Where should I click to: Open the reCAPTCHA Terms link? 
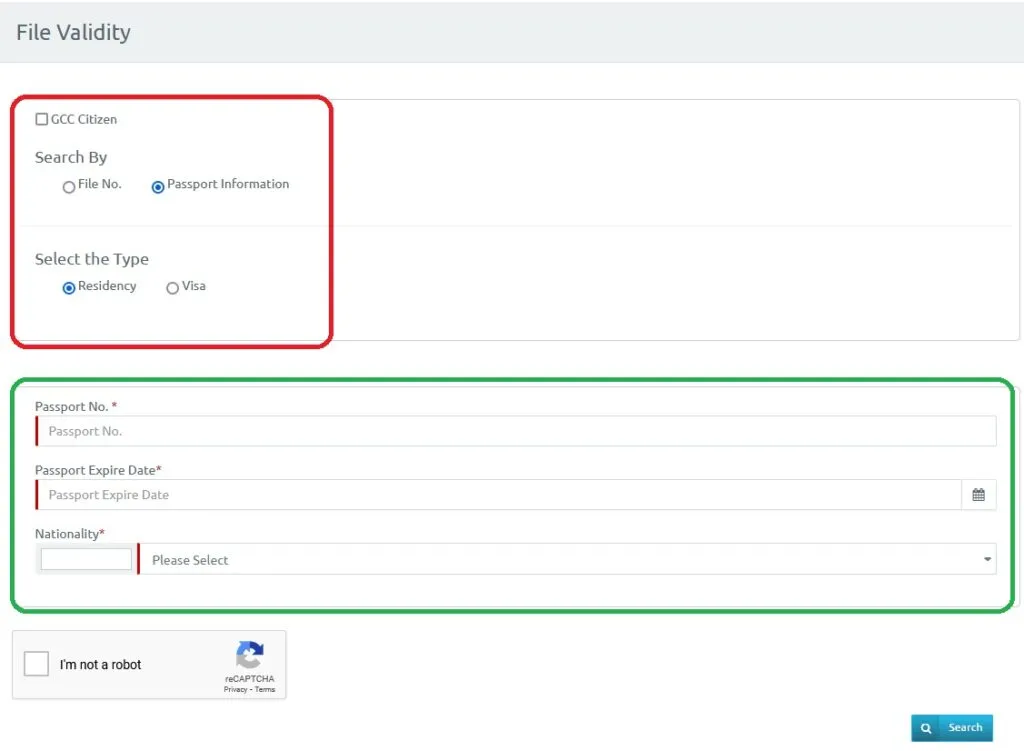265,690
